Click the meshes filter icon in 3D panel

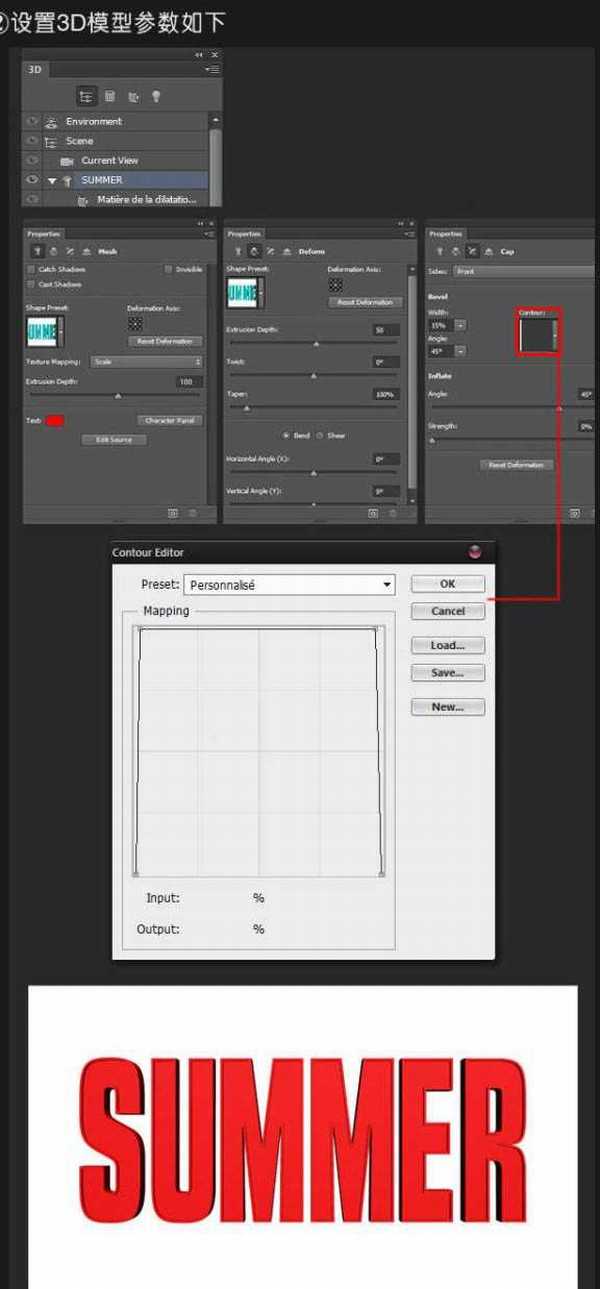coord(110,96)
